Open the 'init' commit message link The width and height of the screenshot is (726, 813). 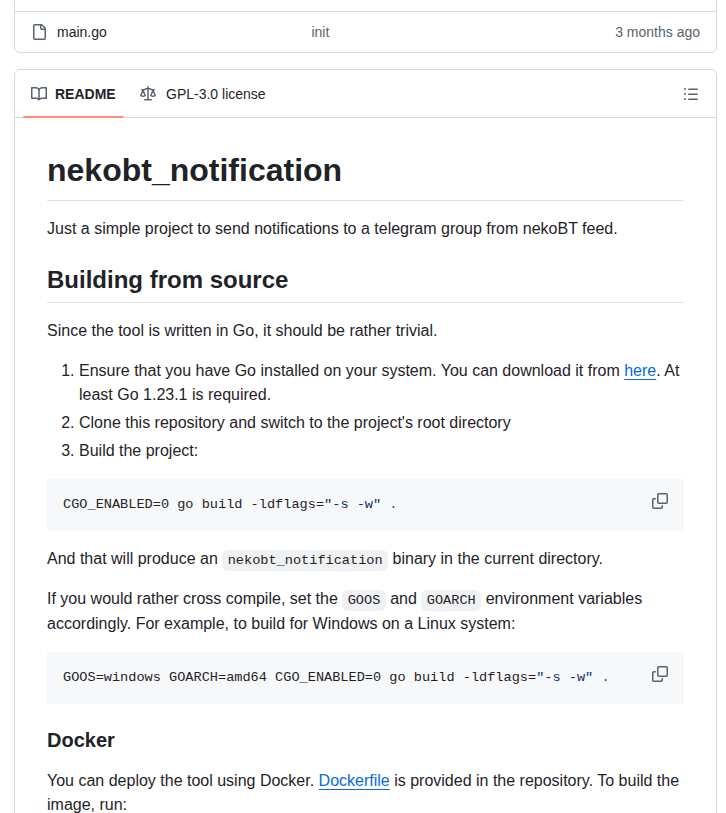tap(320, 32)
